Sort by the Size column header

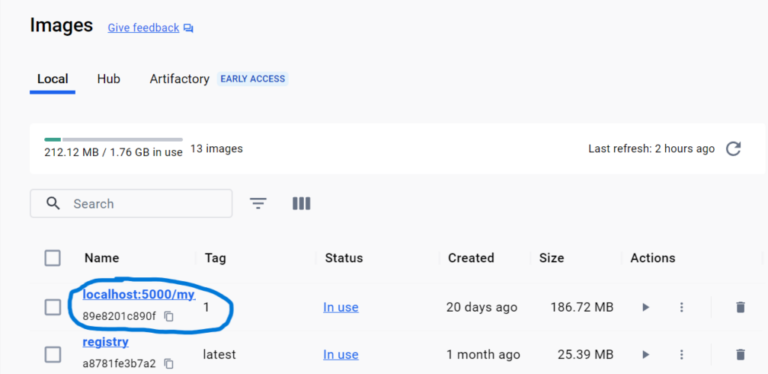(x=552, y=258)
